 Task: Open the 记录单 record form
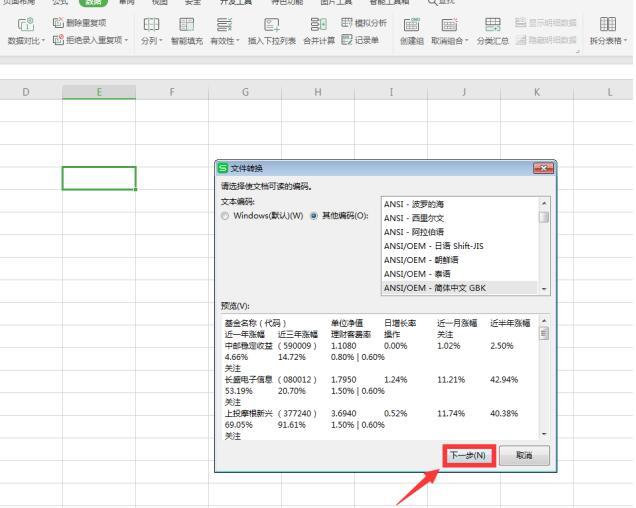pyautogui.click(x=360, y=40)
